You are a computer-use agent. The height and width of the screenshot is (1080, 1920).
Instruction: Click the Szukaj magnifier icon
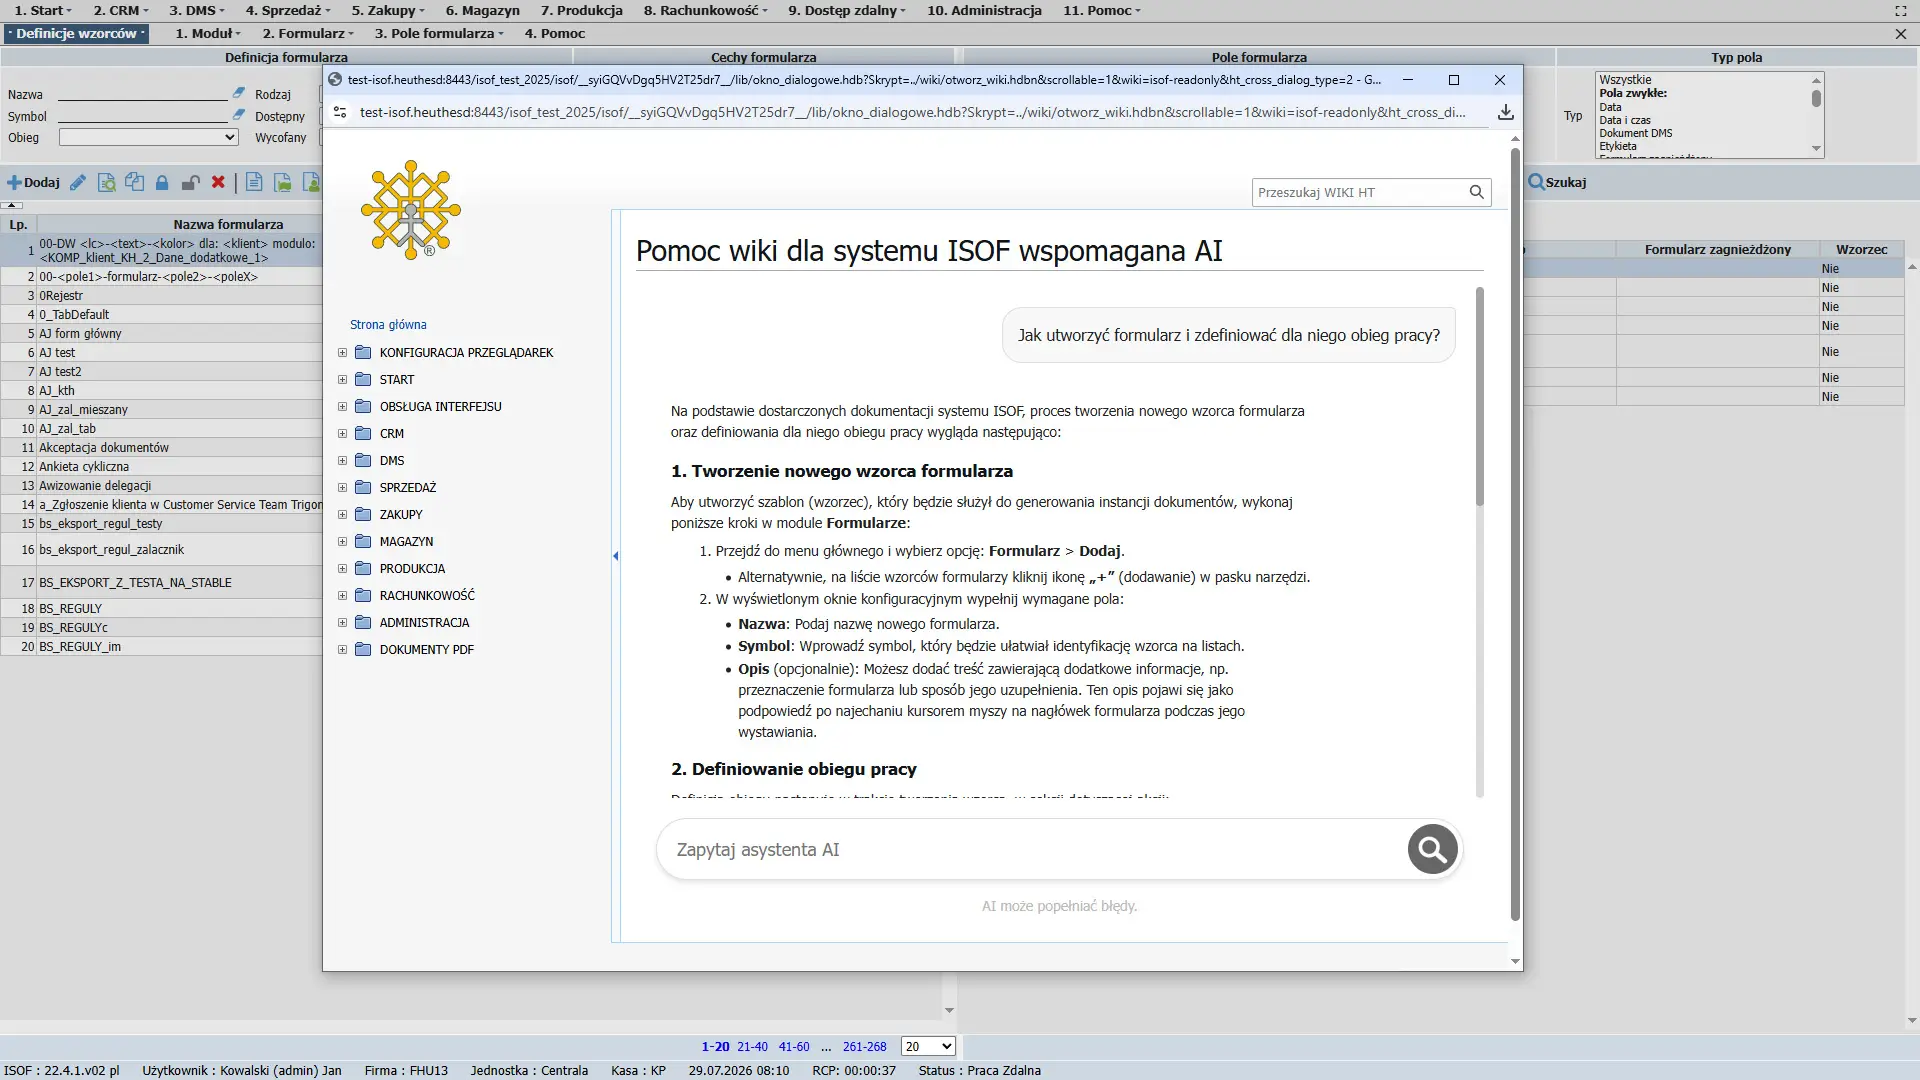1536,182
